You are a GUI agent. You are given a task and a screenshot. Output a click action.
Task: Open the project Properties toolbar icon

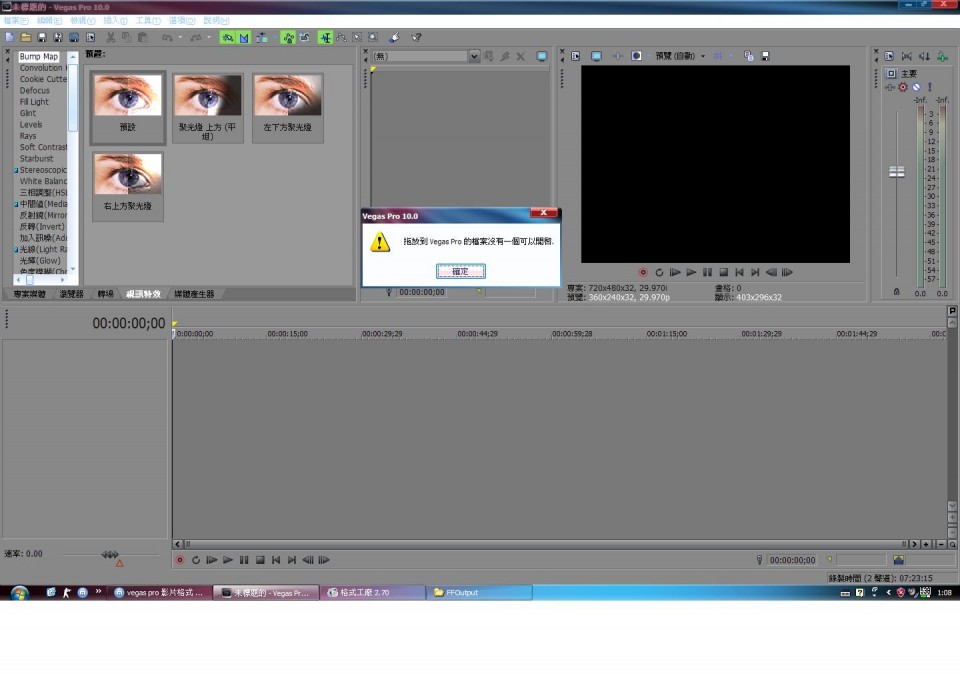(90, 37)
